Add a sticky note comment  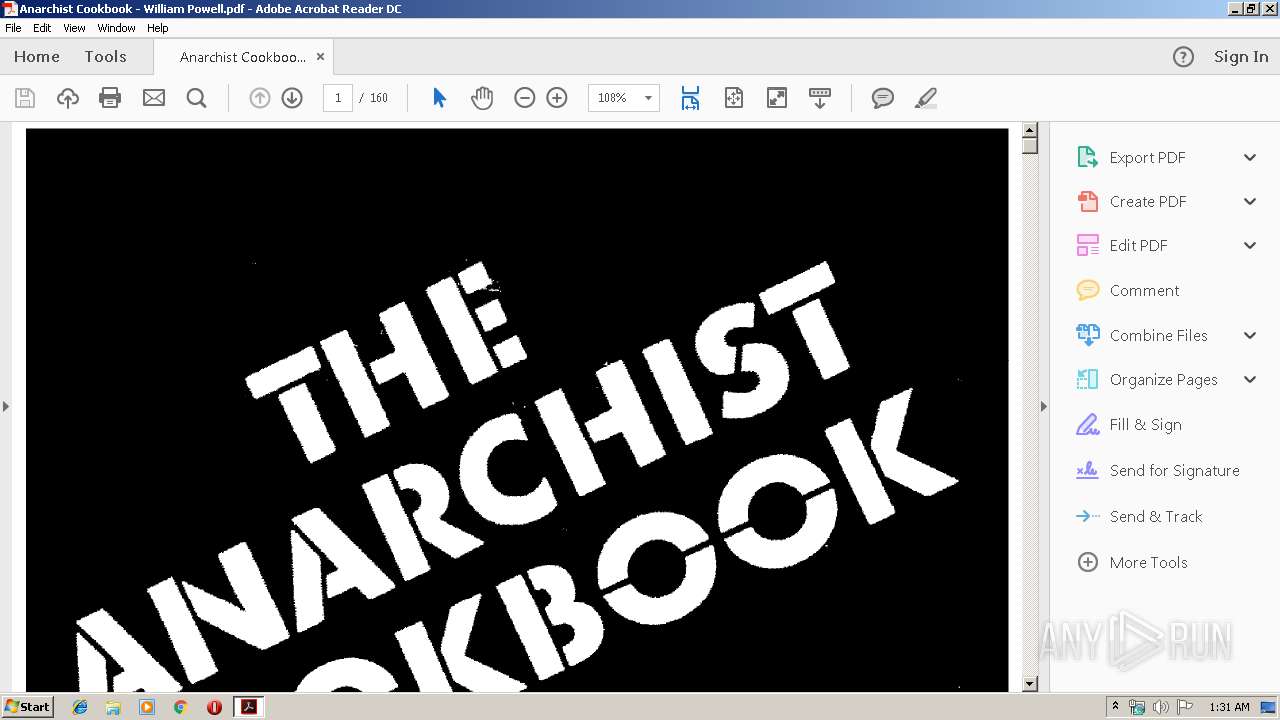(x=882, y=98)
